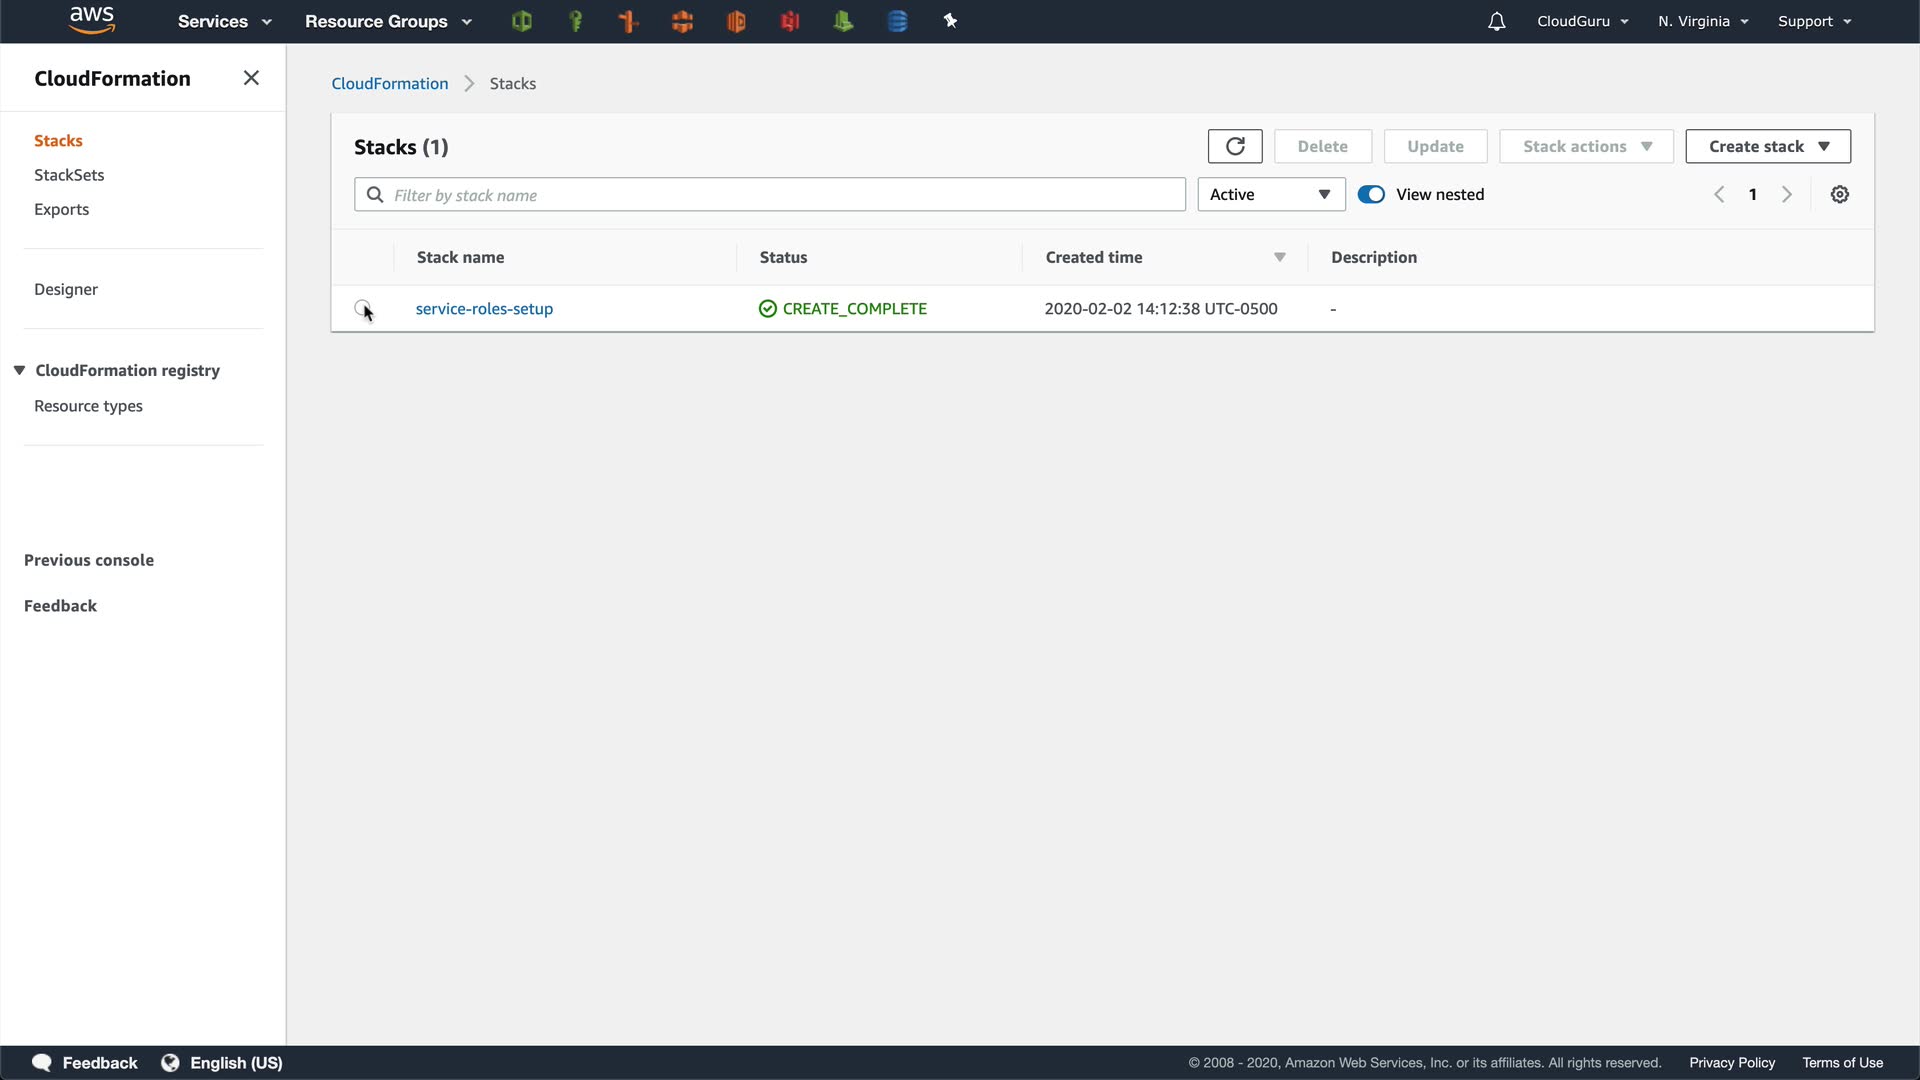Close the CloudFormation side panel
The image size is (1920, 1080).
(x=251, y=78)
